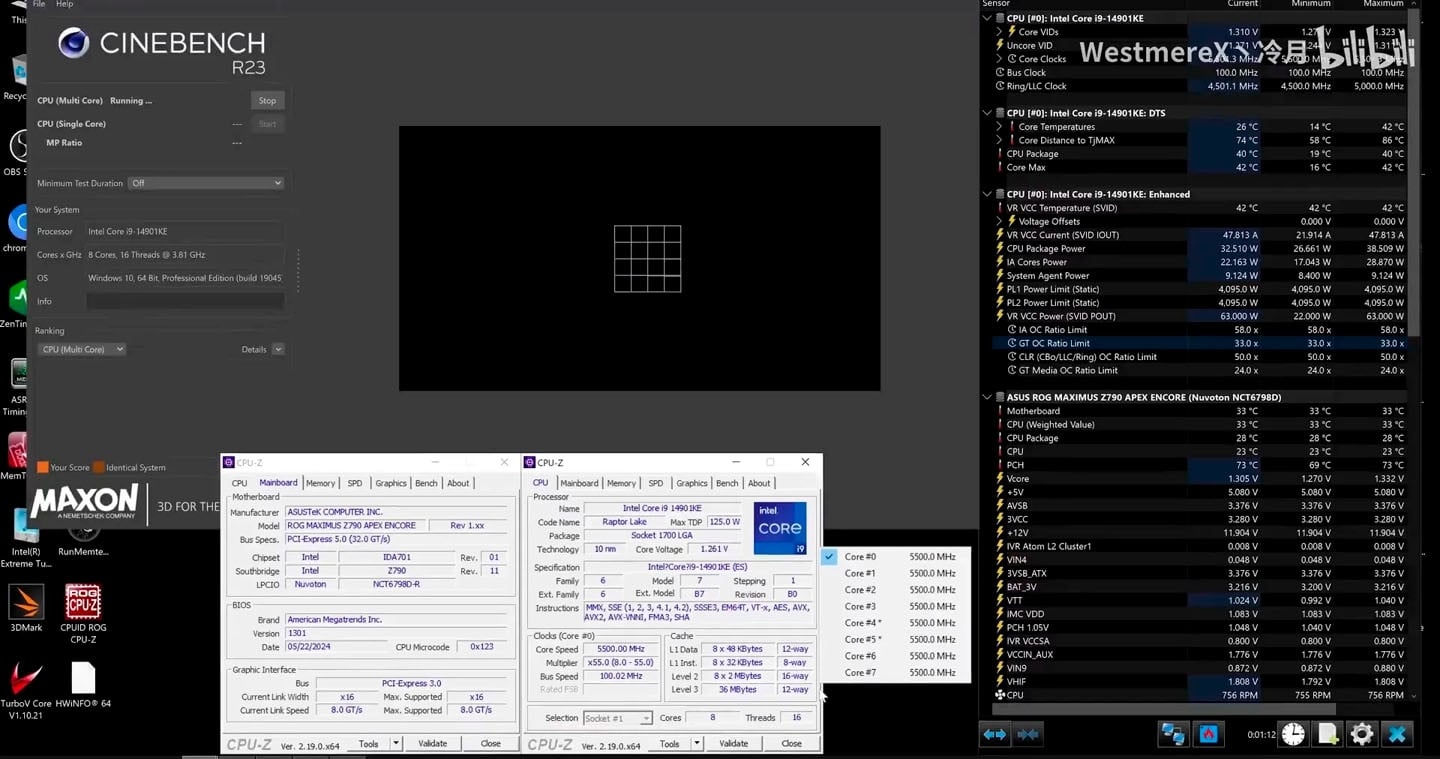Collapse ASUS ROG MAXIMUS Z790 APEX group

988,397
